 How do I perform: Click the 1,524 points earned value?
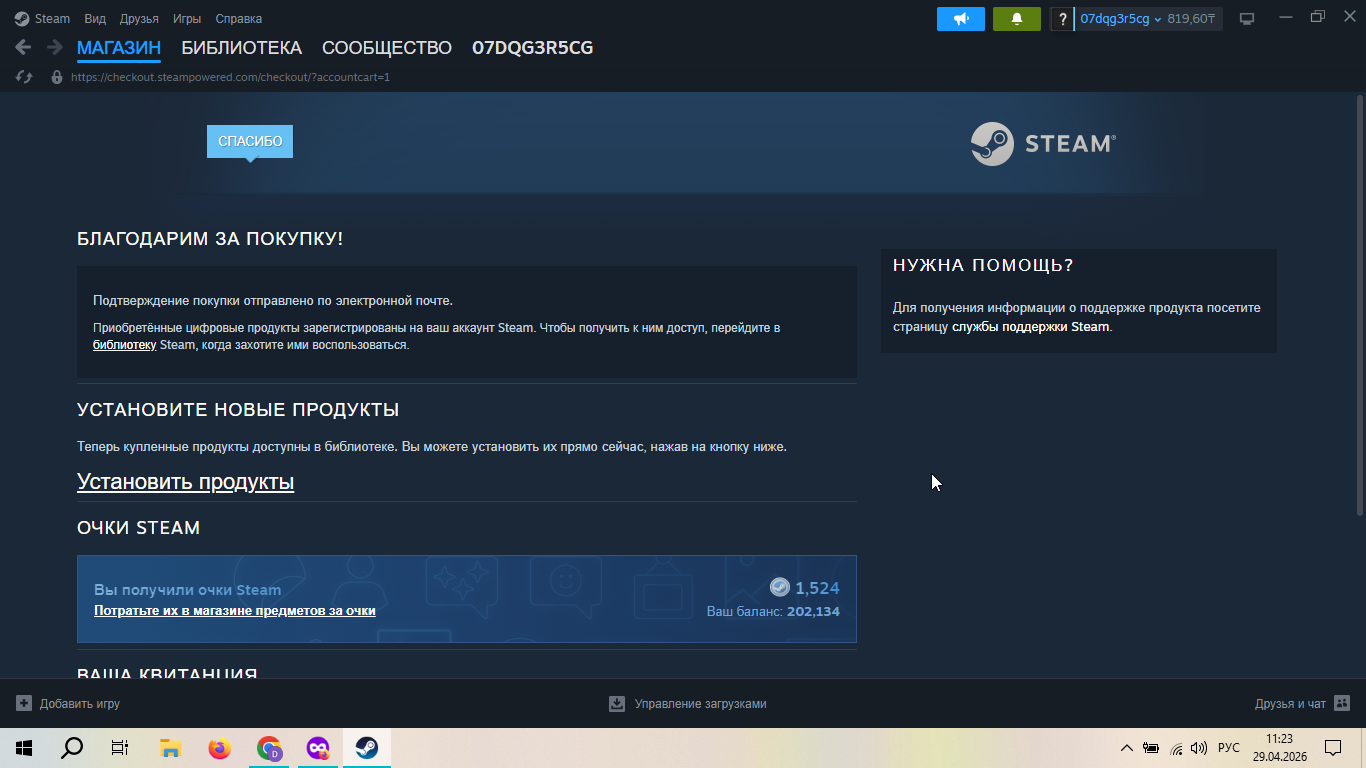817,588
